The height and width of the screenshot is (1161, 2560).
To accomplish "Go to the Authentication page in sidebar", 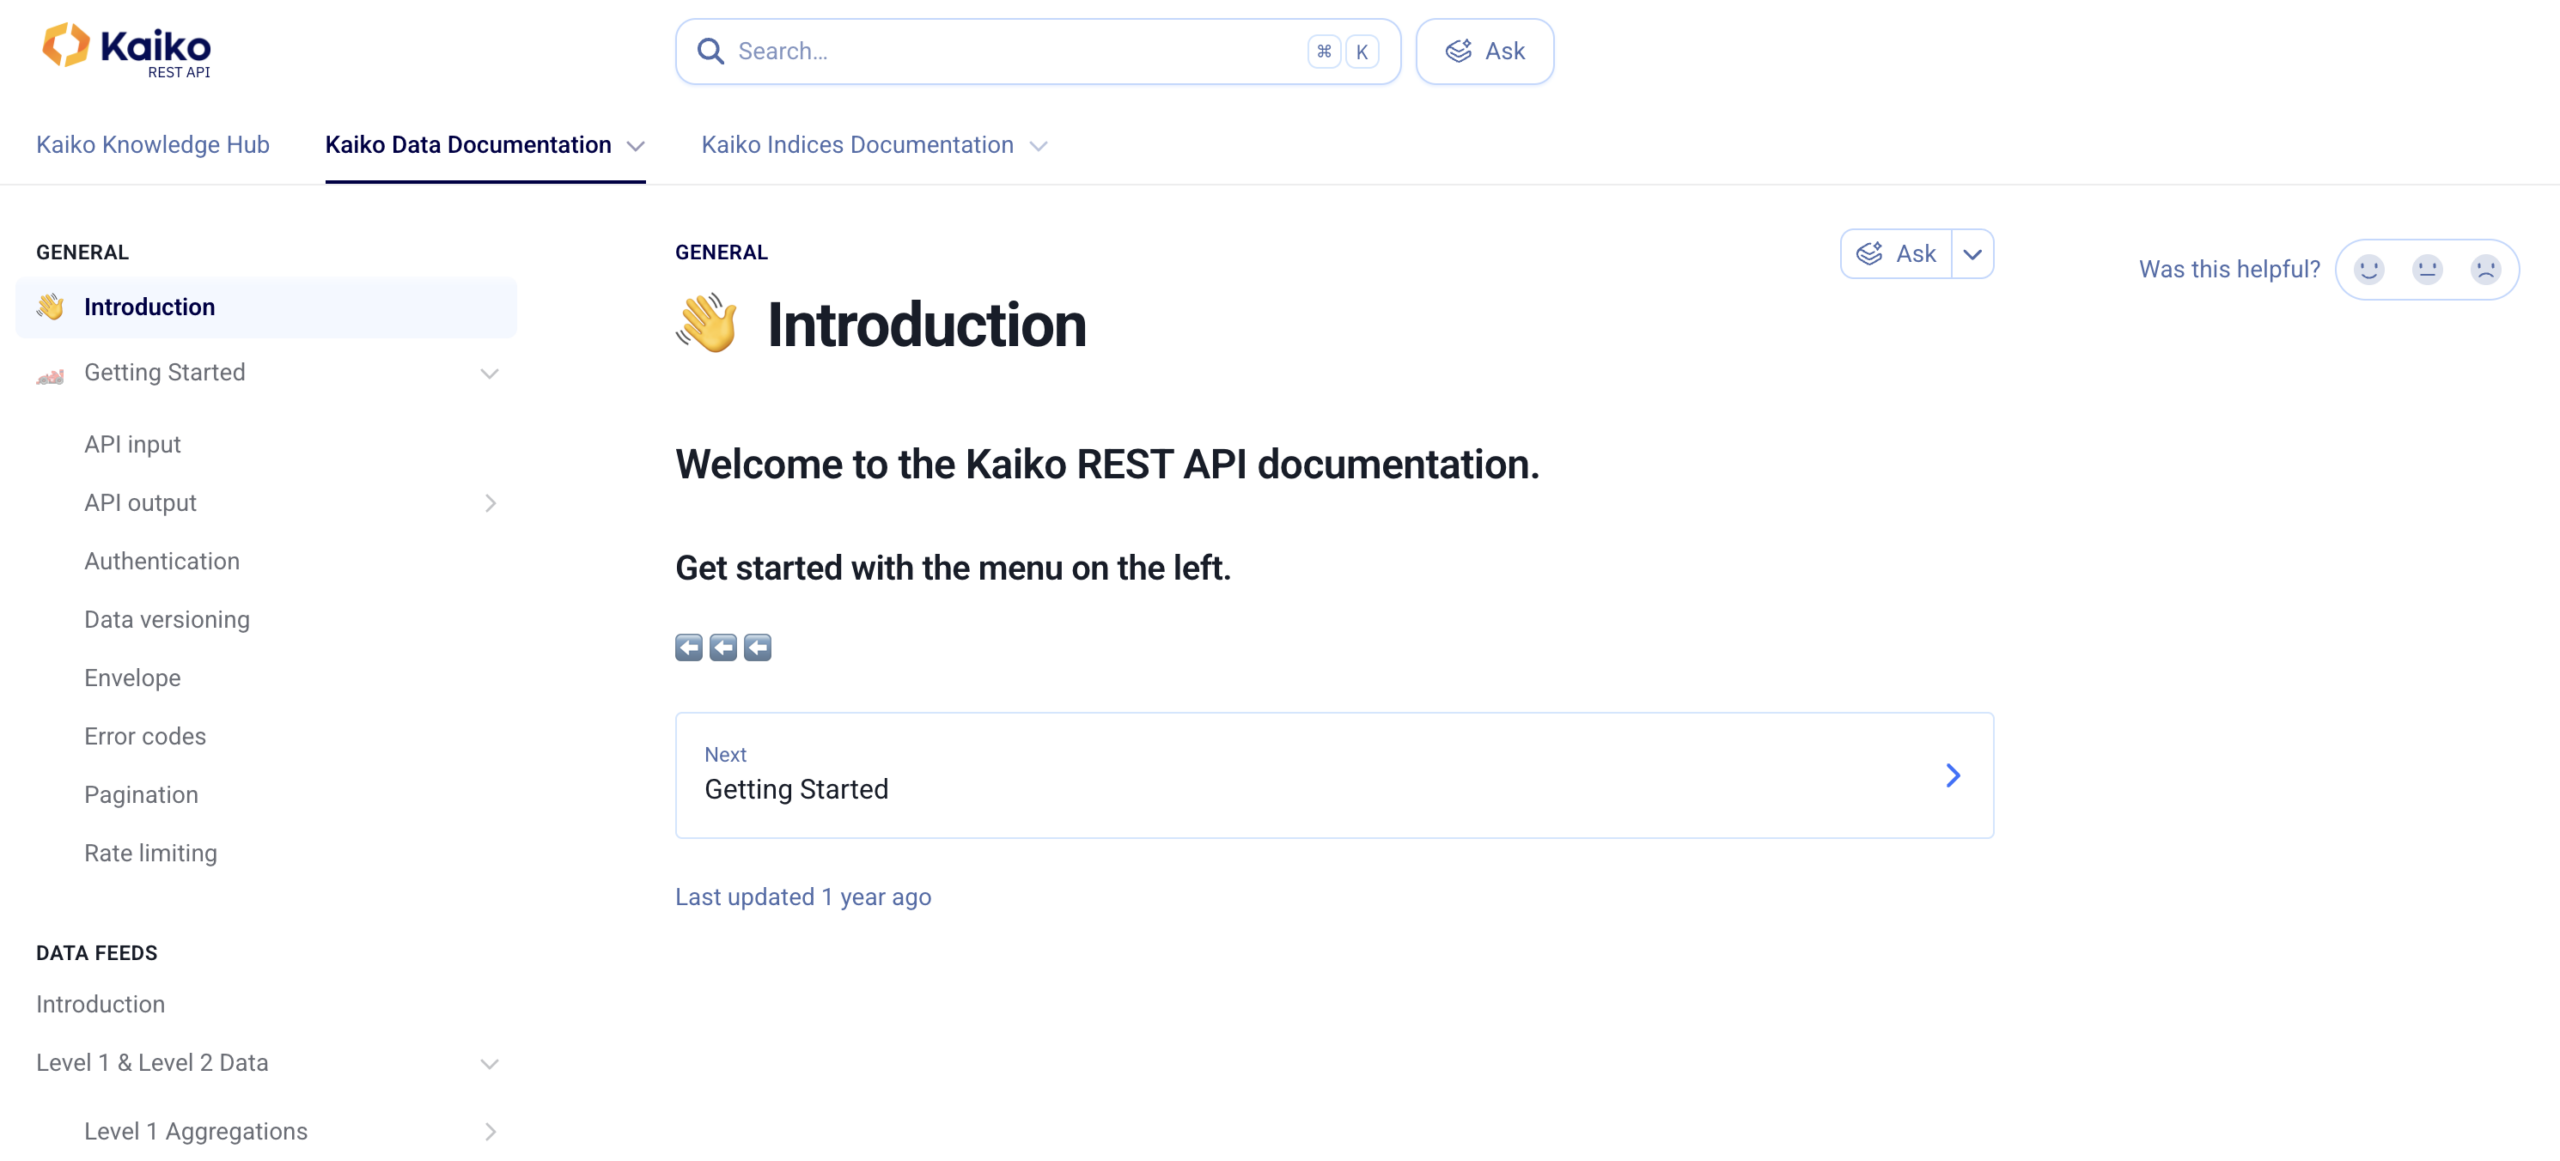I will coord(162,561).
